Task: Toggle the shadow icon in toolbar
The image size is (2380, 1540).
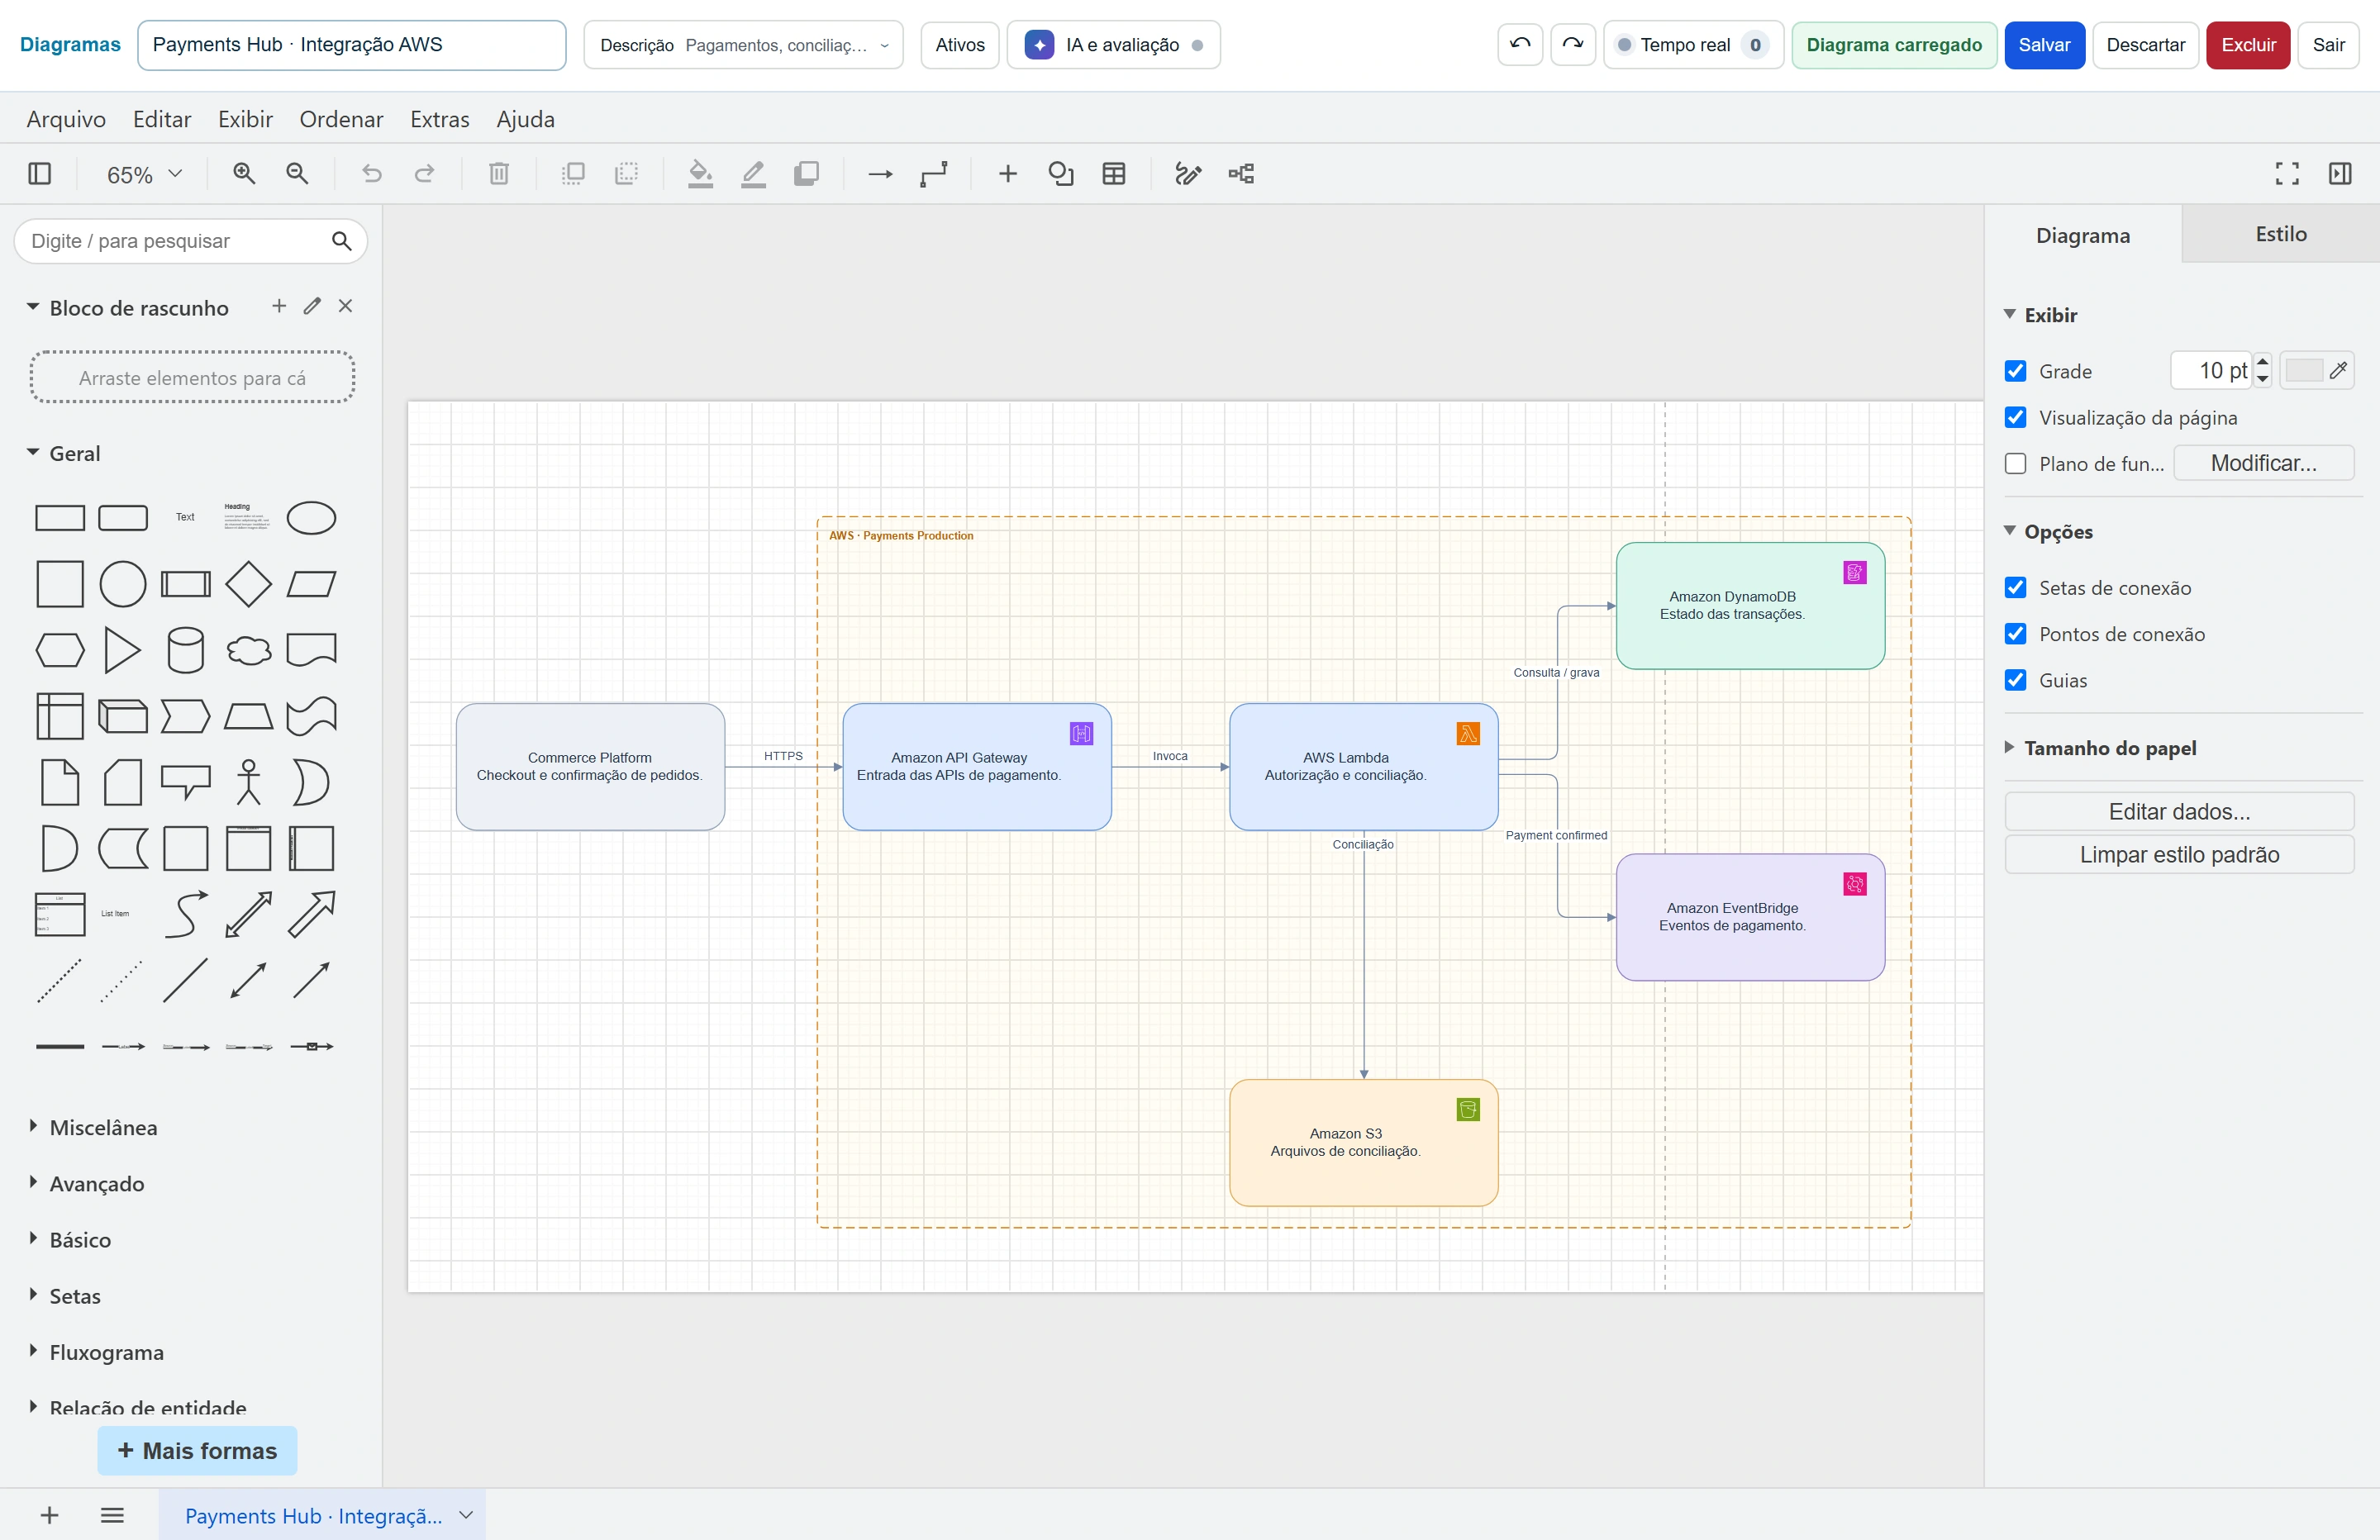Action: 807,174
